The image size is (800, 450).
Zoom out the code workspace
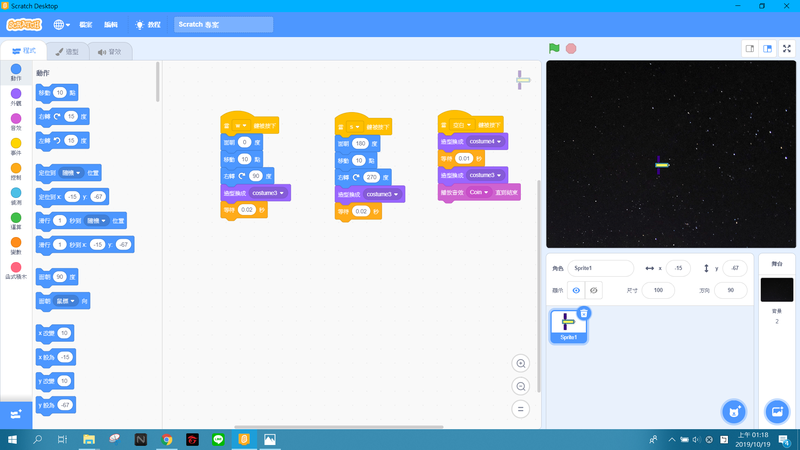pos(520,386)
